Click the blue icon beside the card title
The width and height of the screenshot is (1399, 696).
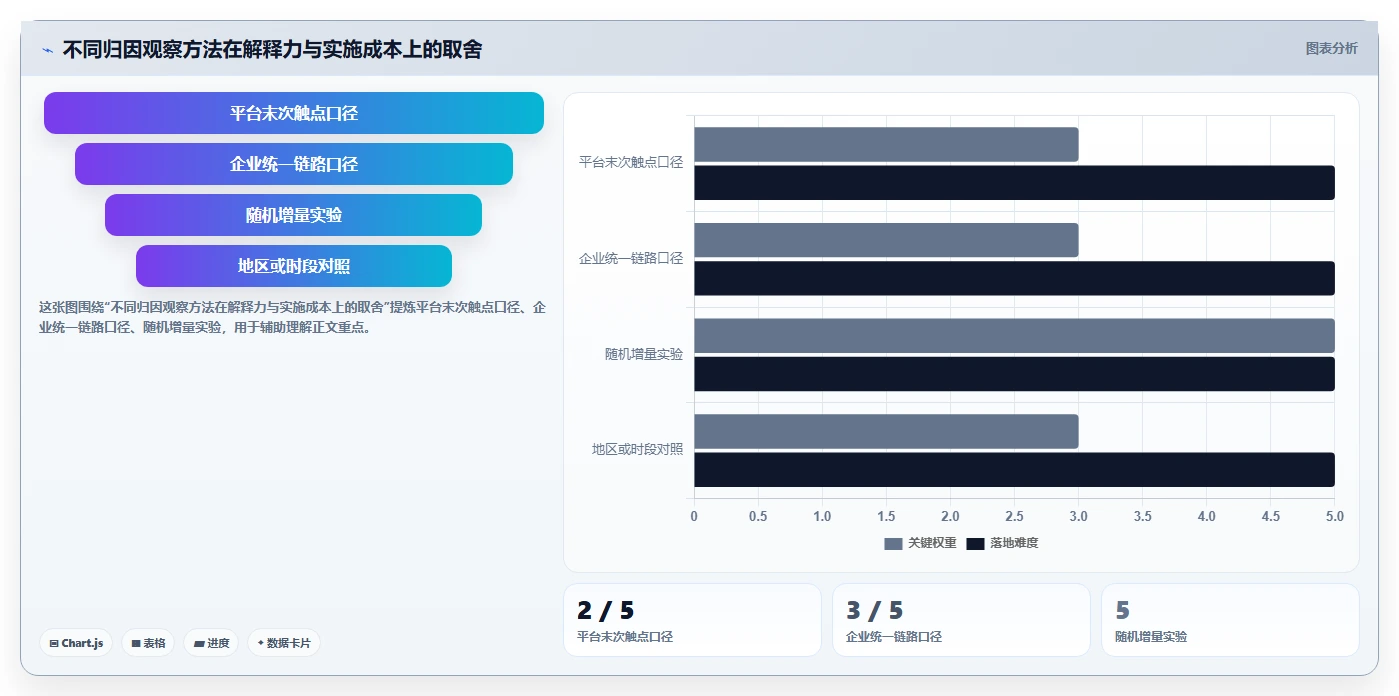point(47,50)
